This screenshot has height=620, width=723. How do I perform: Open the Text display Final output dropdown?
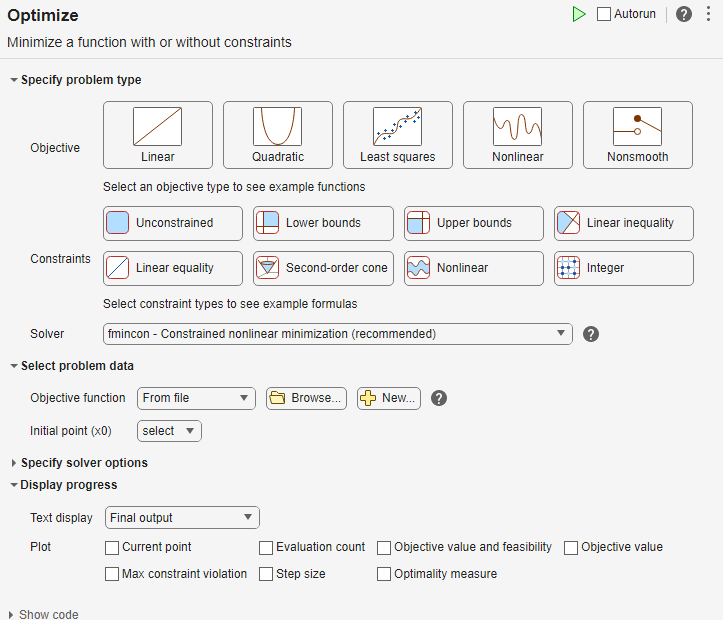182,518
